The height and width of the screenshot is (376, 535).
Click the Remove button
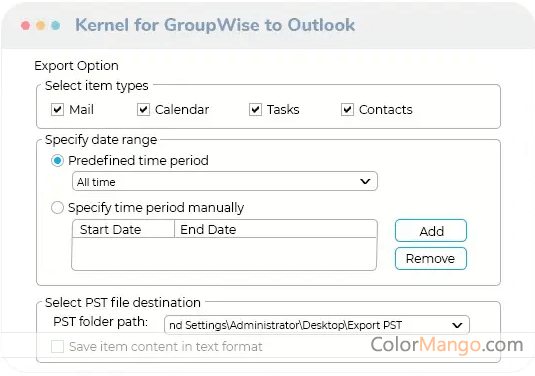pos(431,258)
